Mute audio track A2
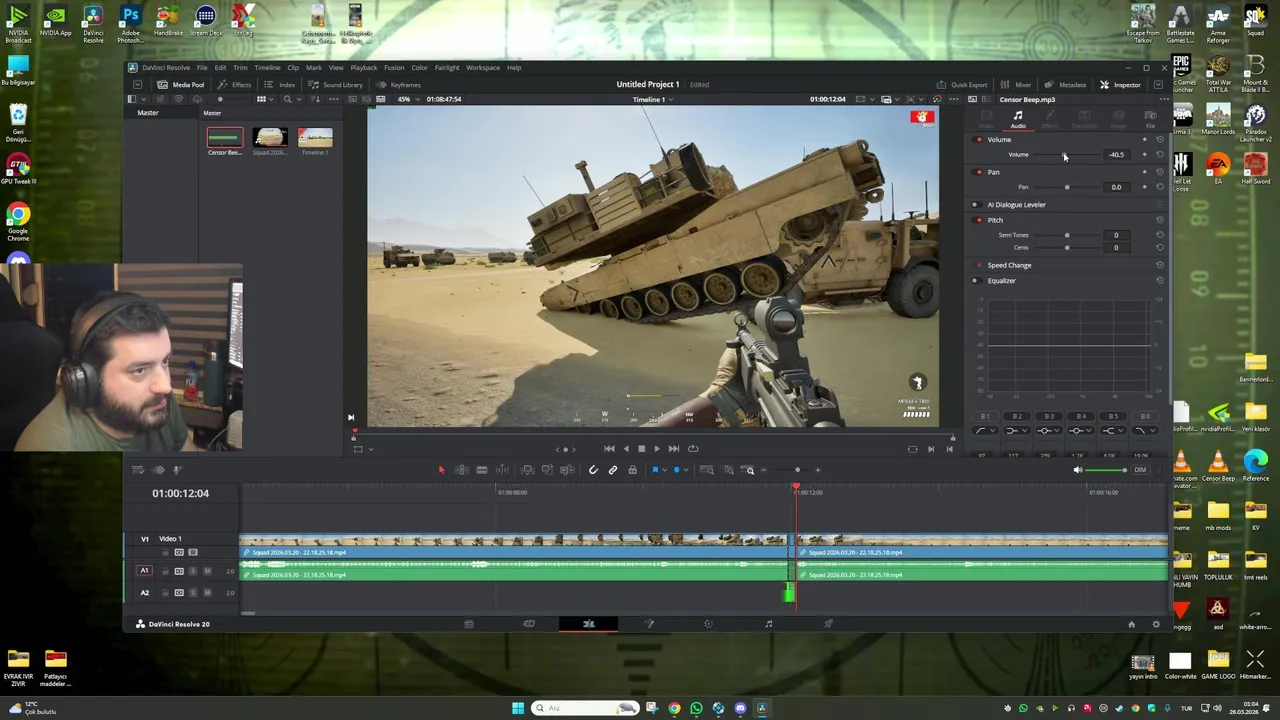Image resolution: width=1280 pixels, height=720 pixels. (207, 593)
